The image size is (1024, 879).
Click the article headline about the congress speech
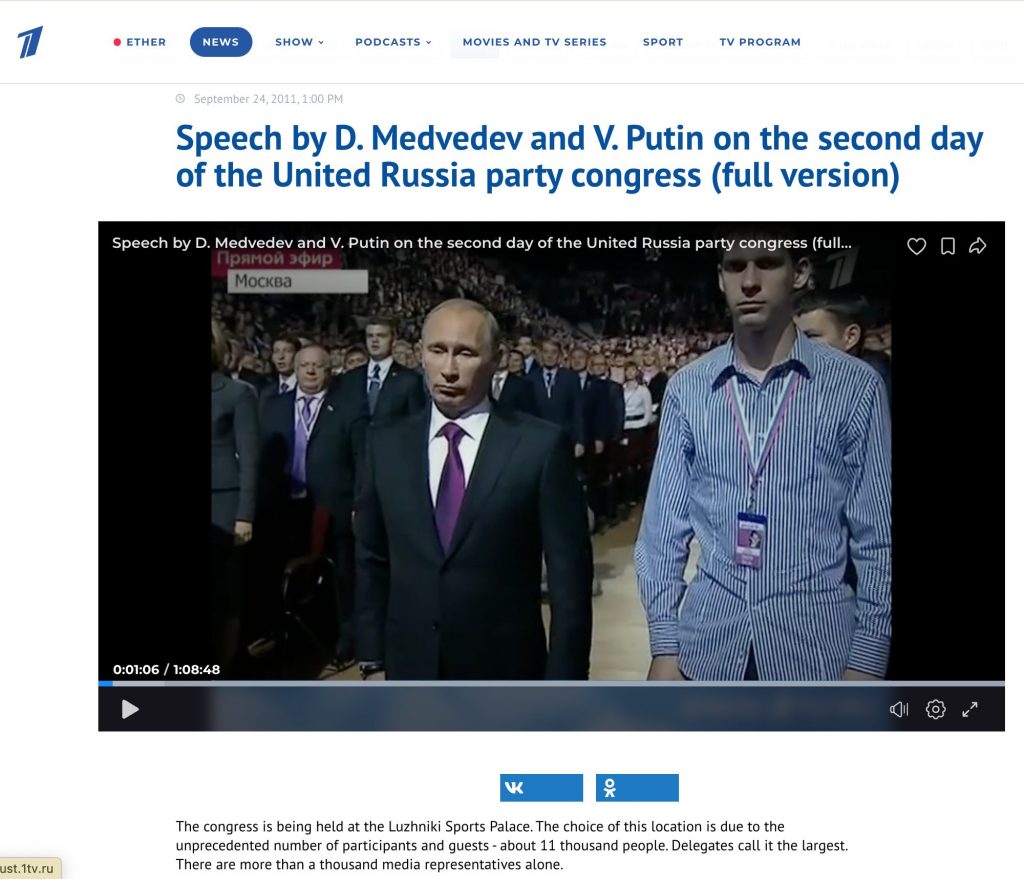(x=579, y=157)
